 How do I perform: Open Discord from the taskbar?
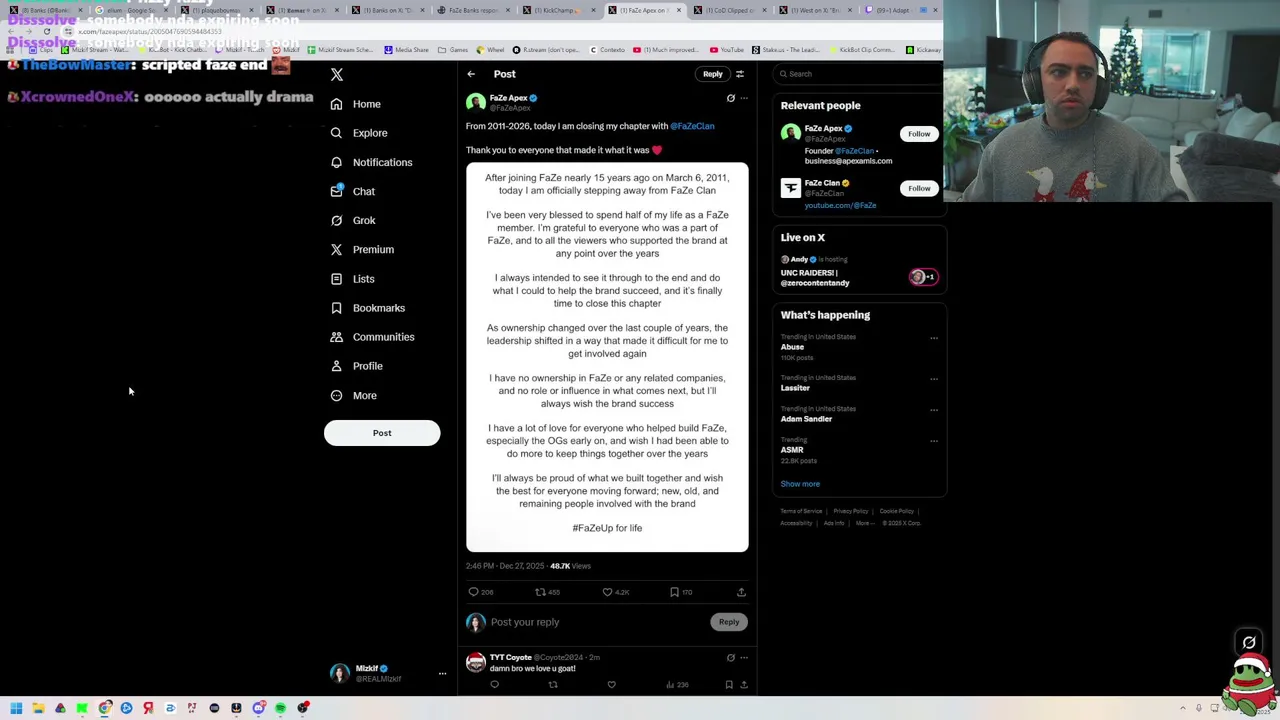click(258, 708)
